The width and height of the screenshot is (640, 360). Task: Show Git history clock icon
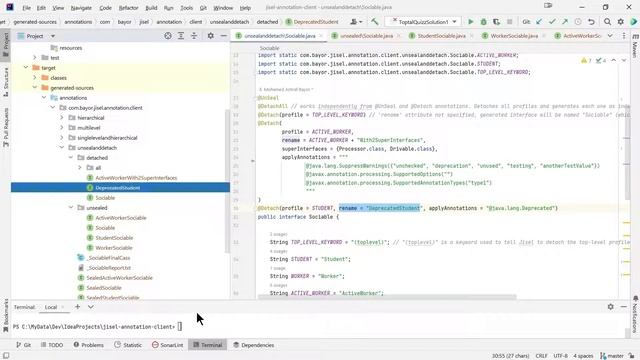coord(578,22)
